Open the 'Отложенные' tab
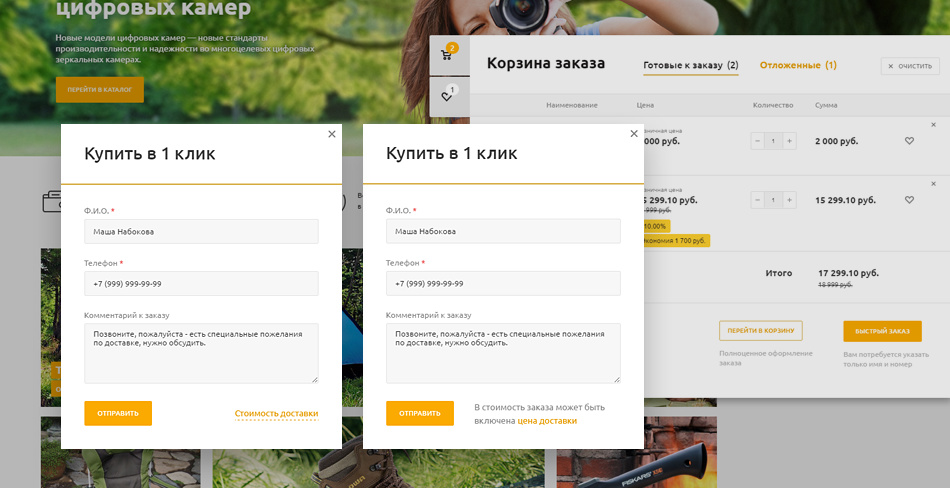 [797, 65]
